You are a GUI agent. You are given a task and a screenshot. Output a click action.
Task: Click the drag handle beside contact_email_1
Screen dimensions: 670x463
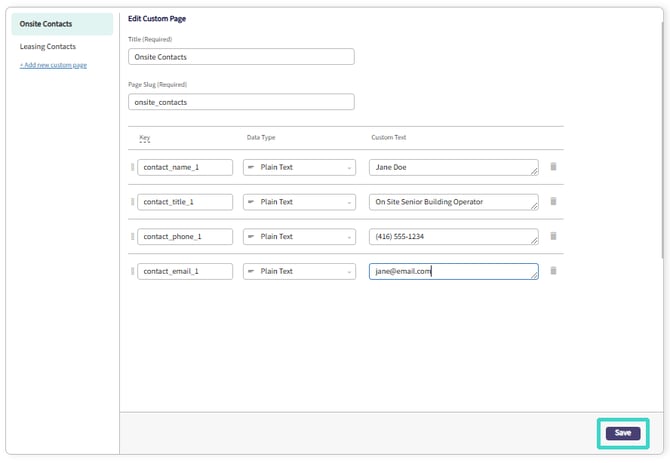click(132, 271)
